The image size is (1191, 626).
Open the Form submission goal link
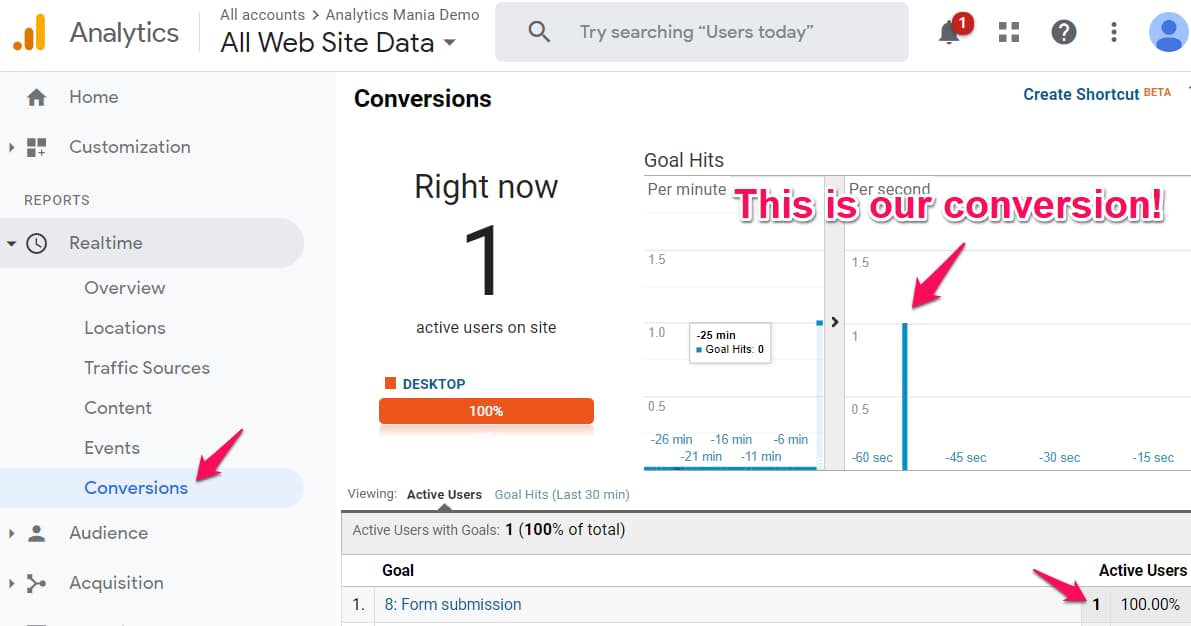453,604
